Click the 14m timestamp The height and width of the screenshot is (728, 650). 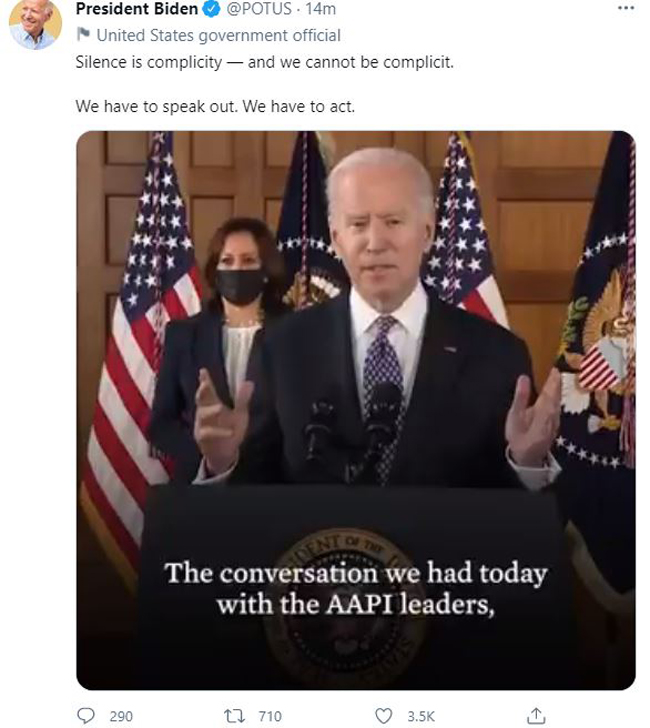tap(320, 8)
